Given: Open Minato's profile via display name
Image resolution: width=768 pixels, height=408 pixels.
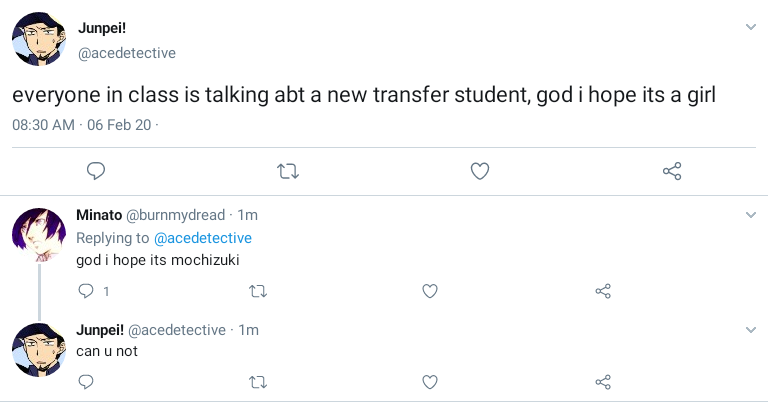Looking at the screenshot, I should 98,215.
